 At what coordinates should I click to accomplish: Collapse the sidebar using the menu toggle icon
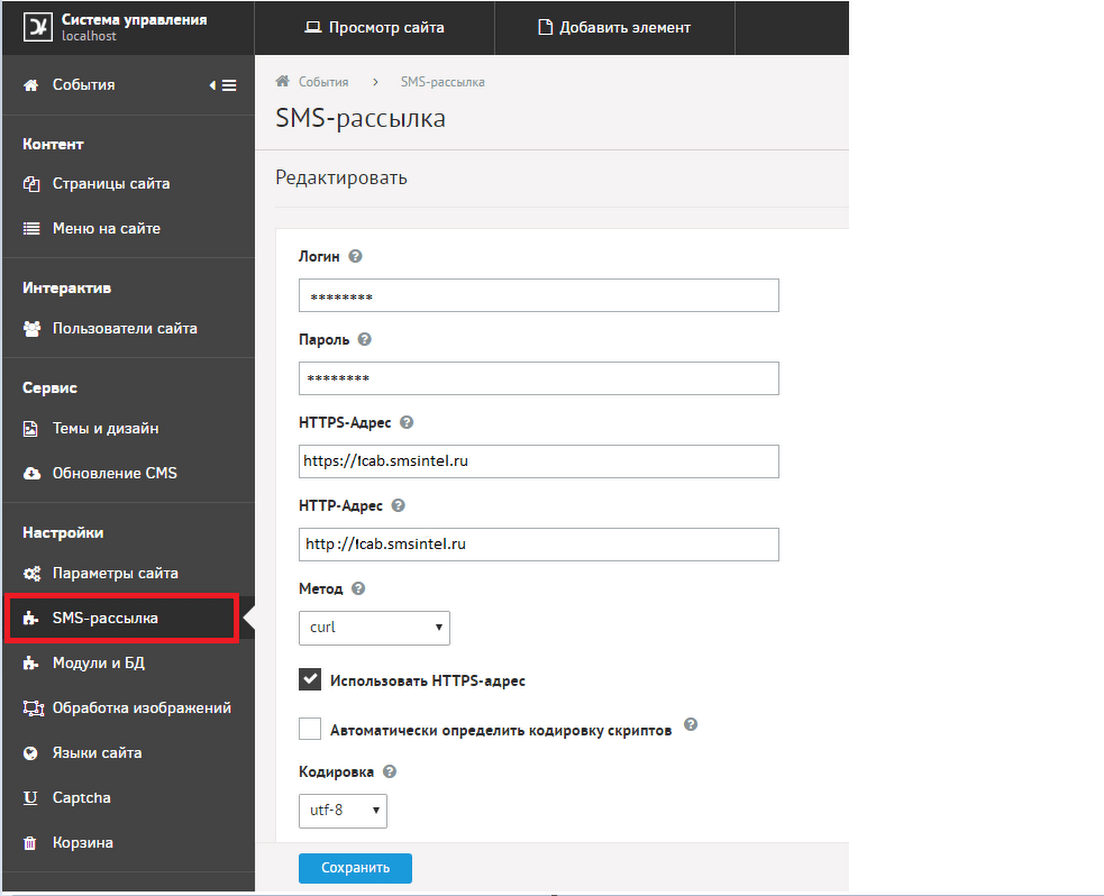coord(223,85)
